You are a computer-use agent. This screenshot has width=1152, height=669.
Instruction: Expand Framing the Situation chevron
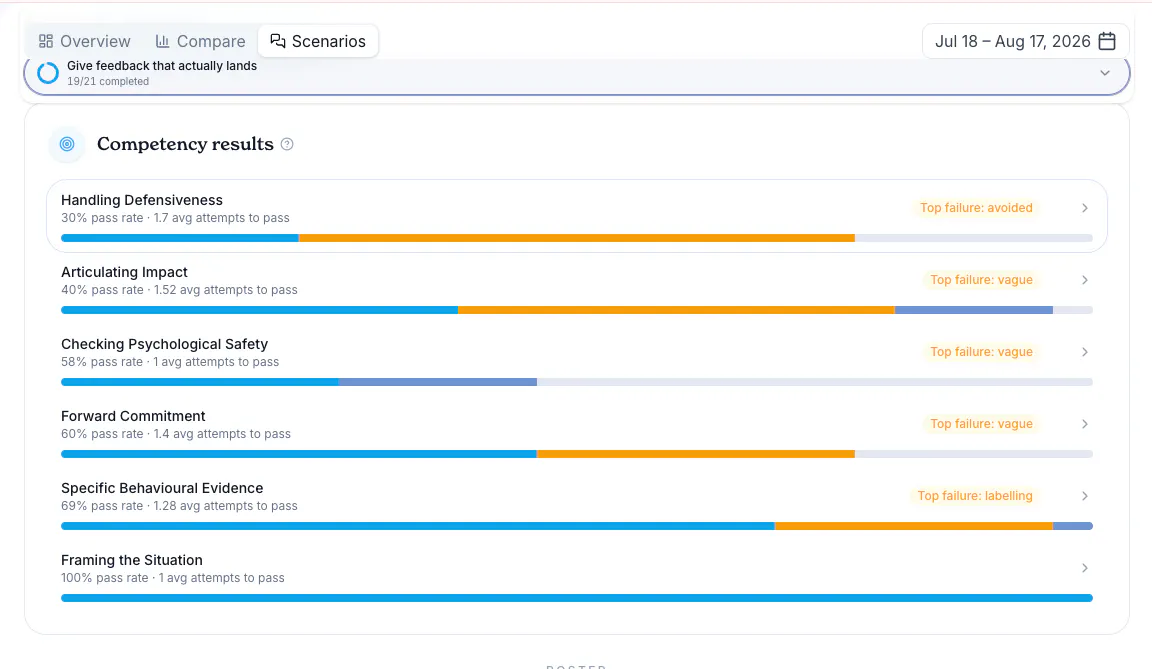pos(1084,568)
